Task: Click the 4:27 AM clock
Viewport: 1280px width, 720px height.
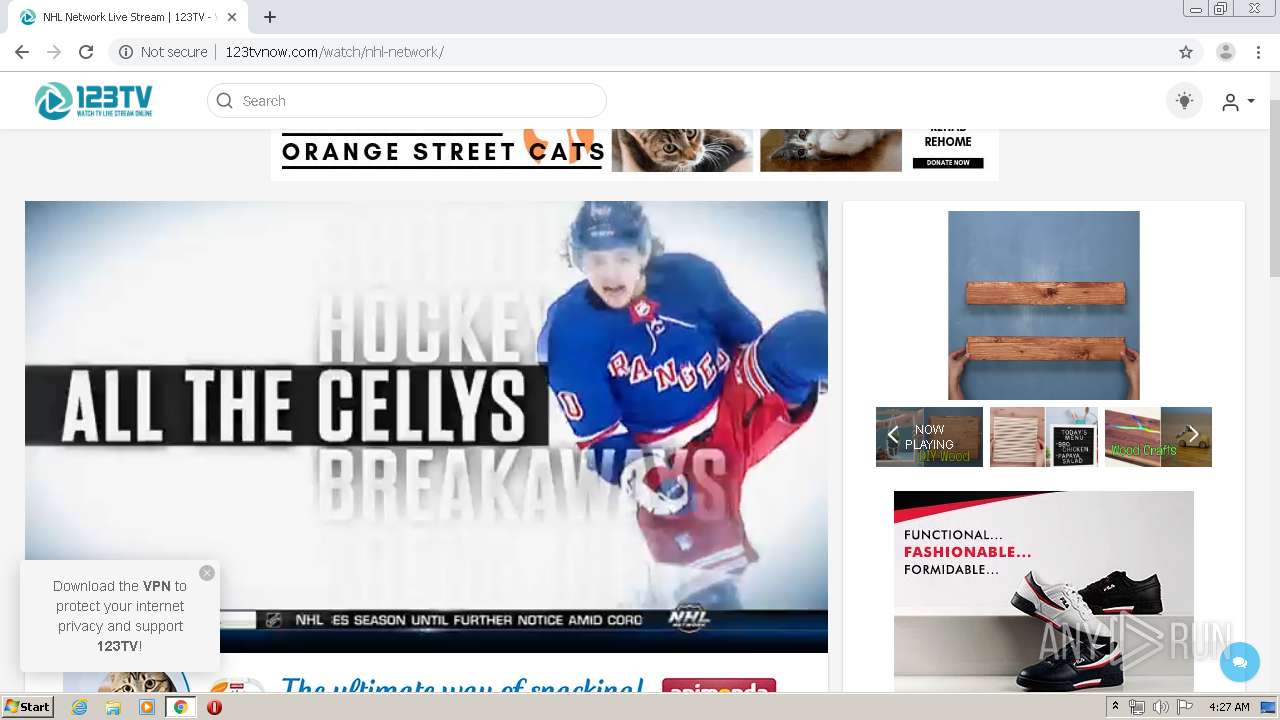Action: click(x=1229, y=707)
